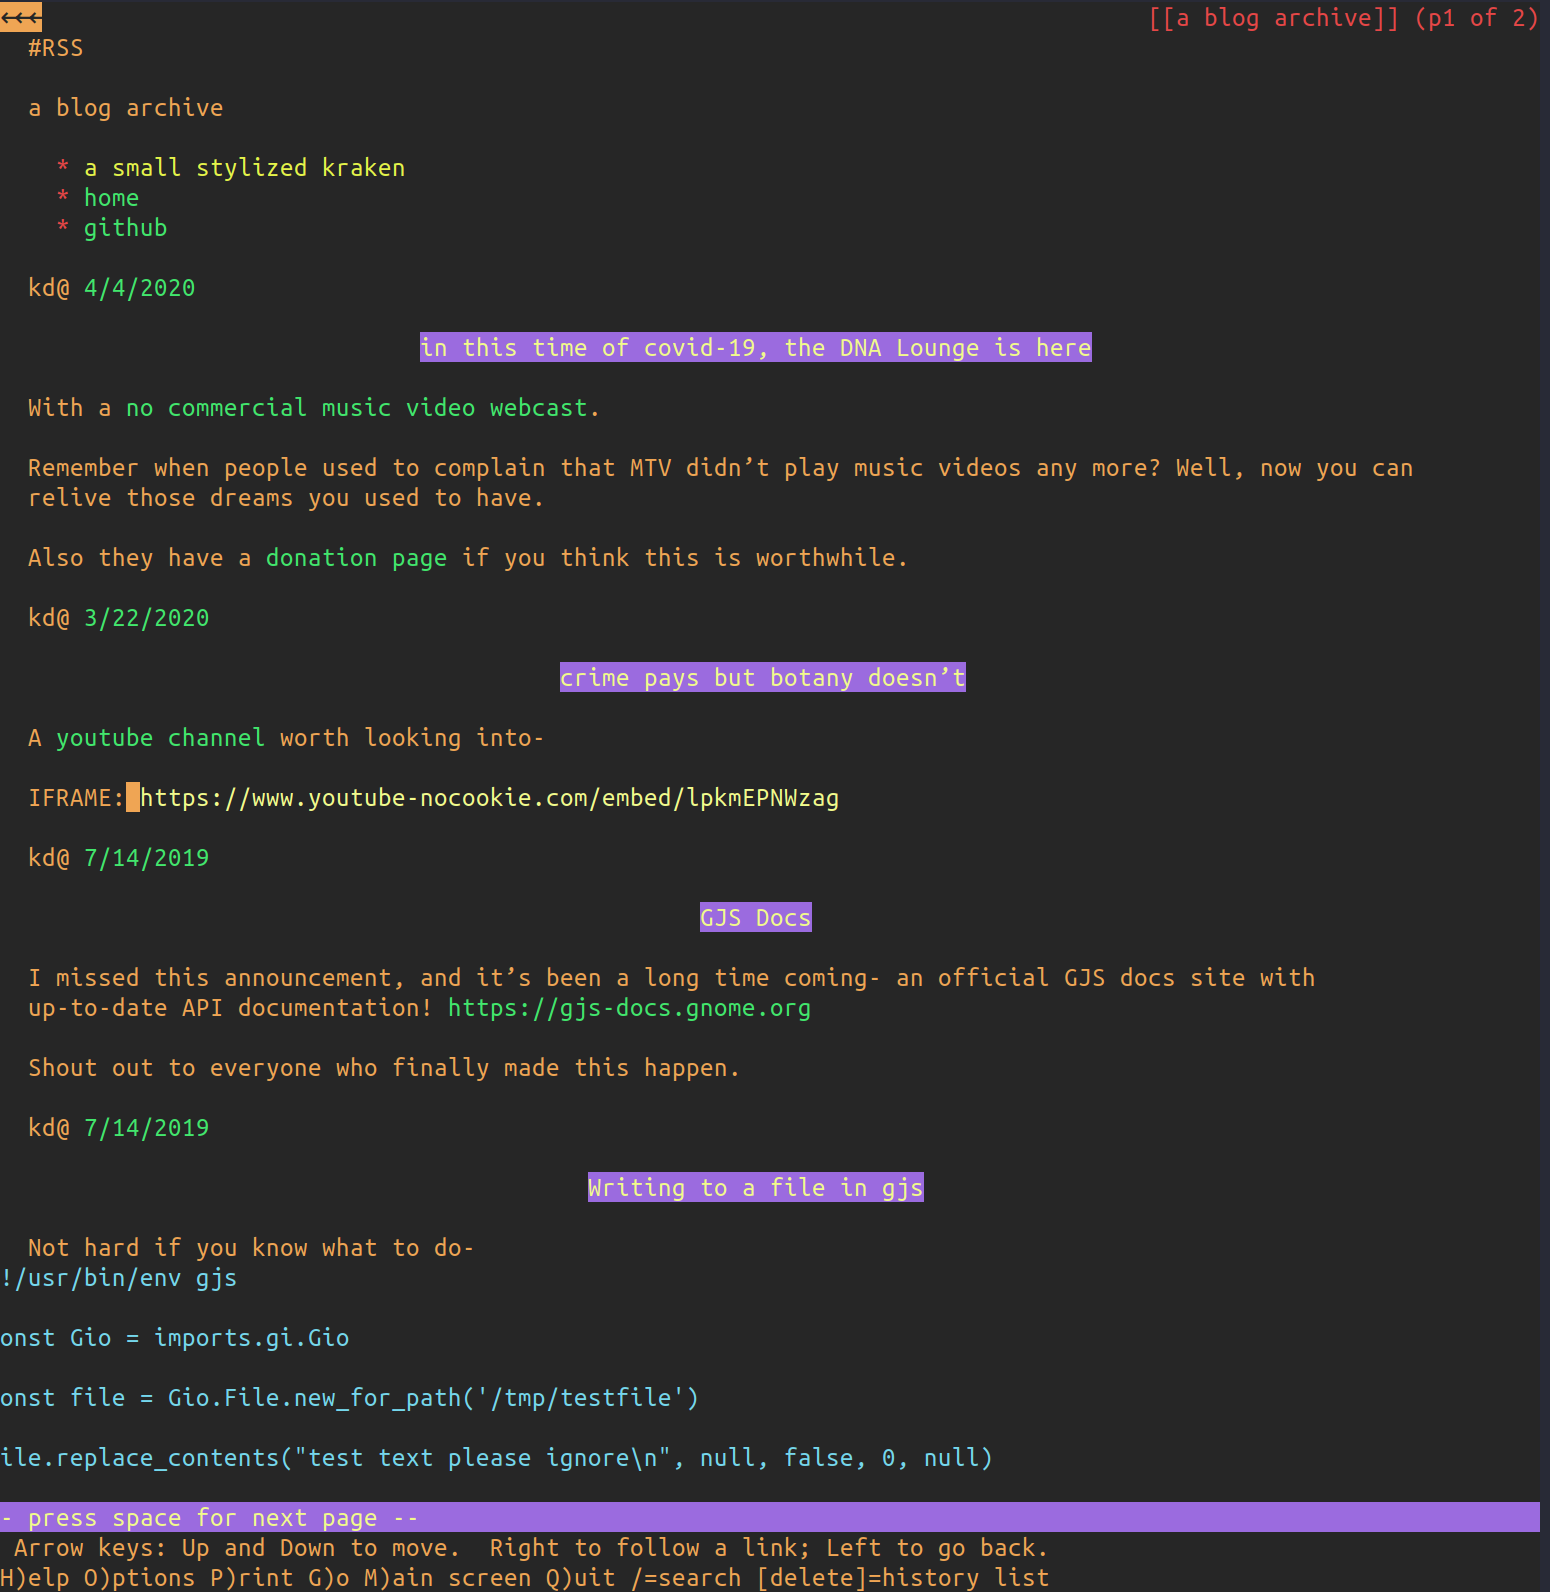Open the 'github' link
This screenshot has width=1550, height=1592.
[x=125, y=228]
